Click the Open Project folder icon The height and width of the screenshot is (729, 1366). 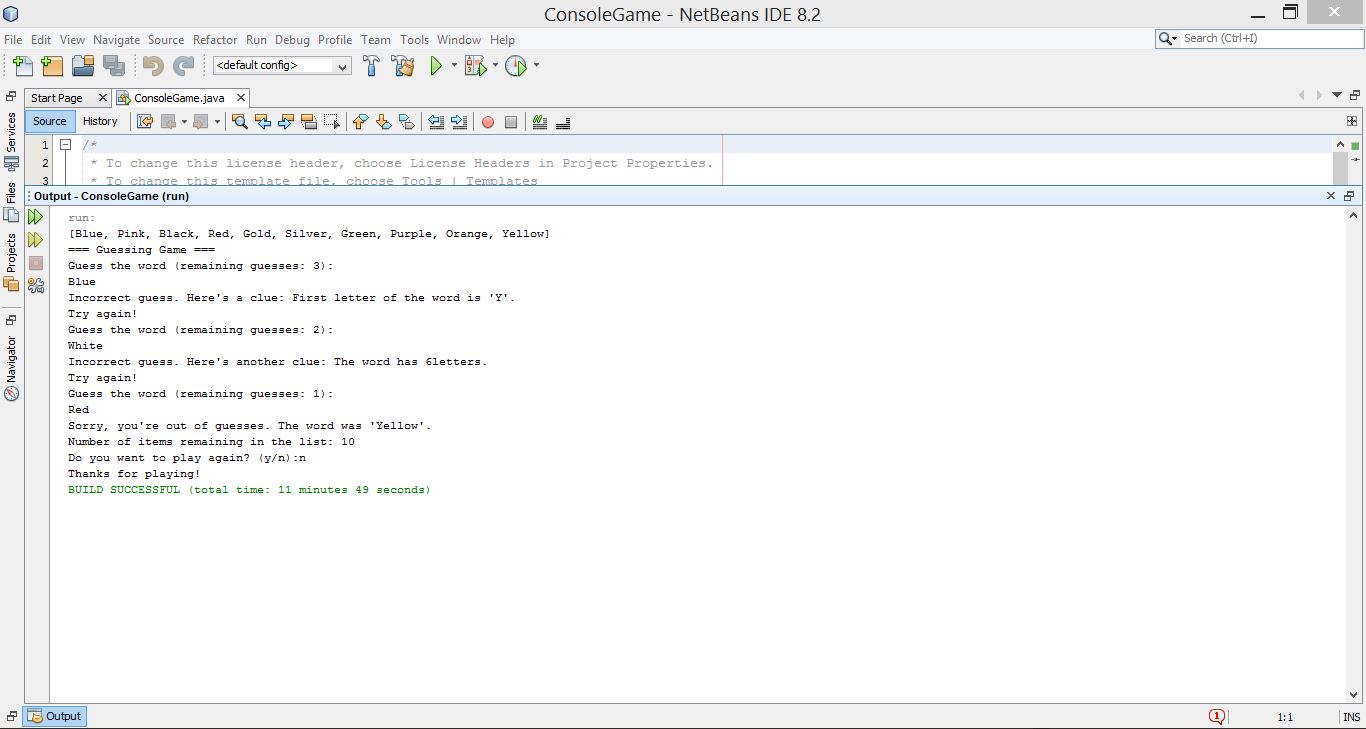[83, 66]
